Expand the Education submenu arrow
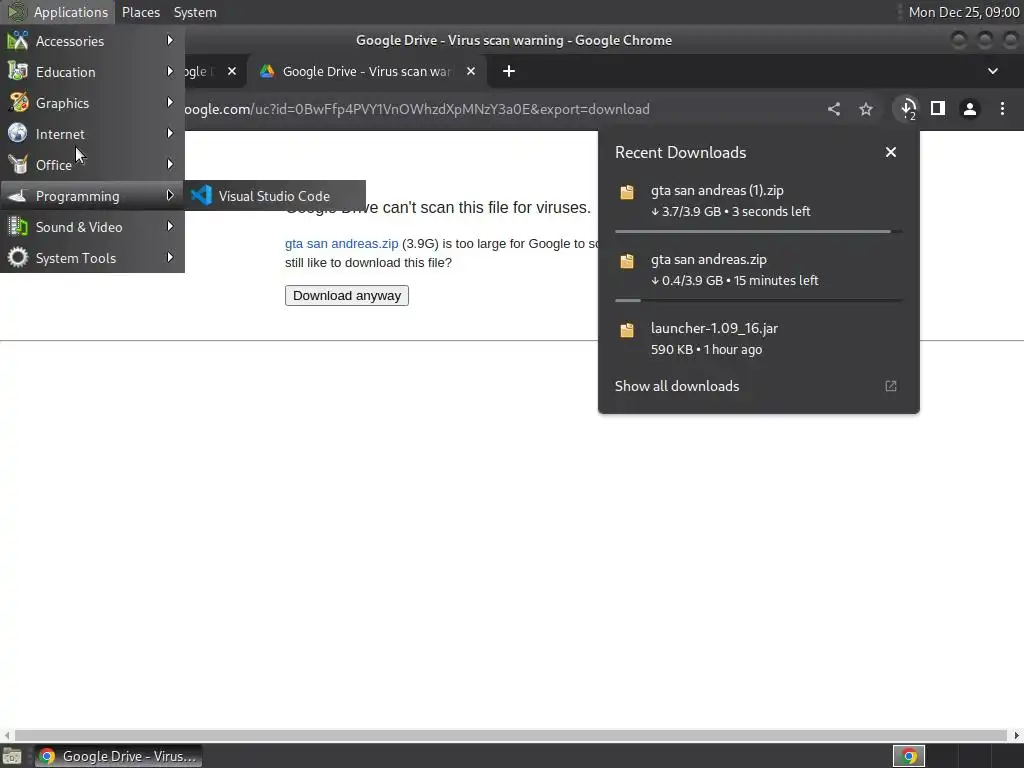 pyautogui.click(x=170, y=71)
